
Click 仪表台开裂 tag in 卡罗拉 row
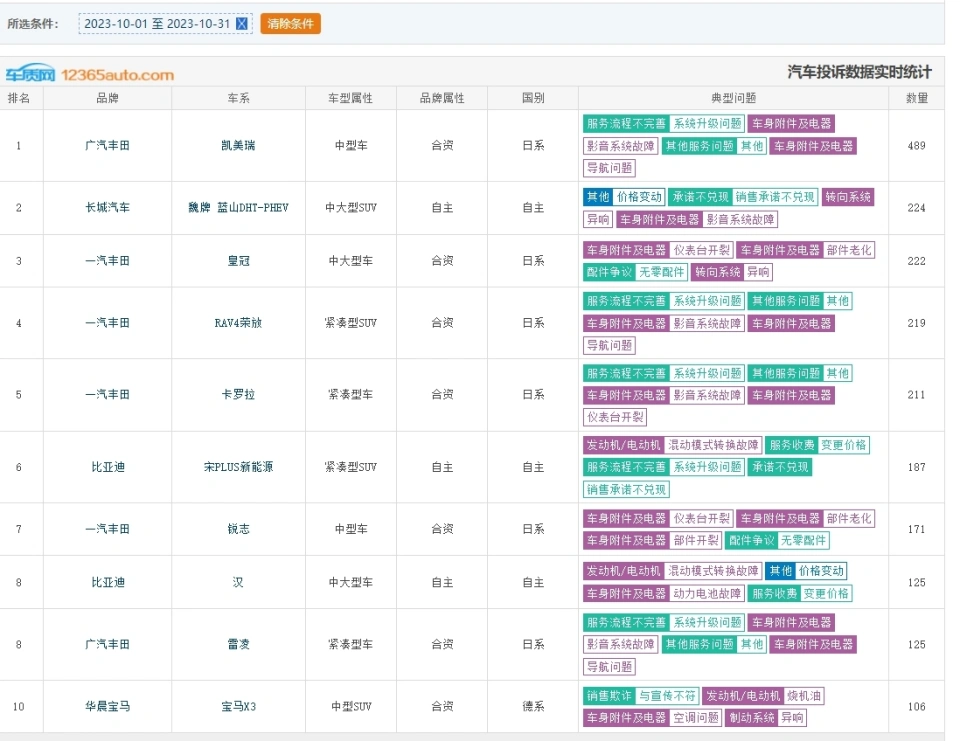[615, 418]
